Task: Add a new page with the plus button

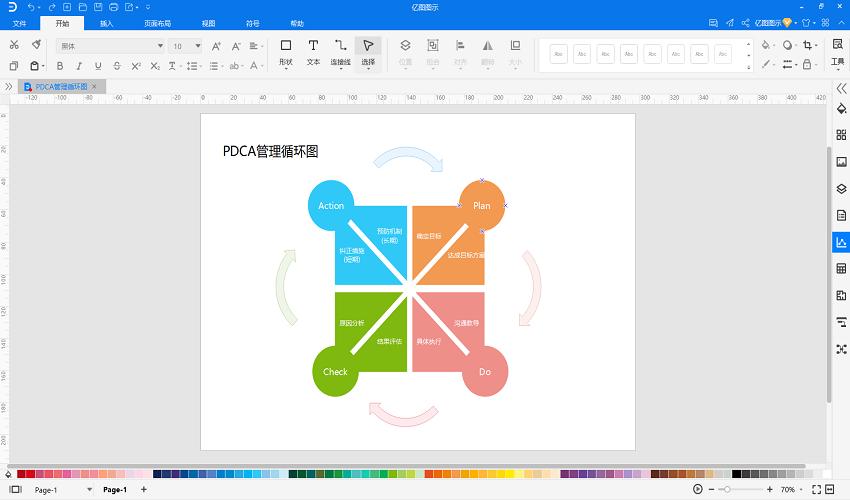Action: coord(144,489)
